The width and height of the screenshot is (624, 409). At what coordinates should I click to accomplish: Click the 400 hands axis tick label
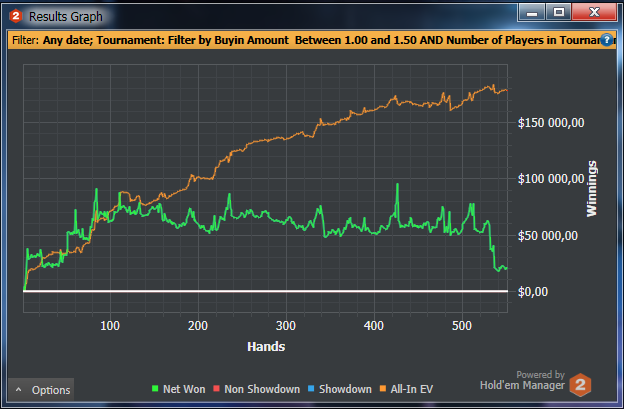tap(374, 326)
